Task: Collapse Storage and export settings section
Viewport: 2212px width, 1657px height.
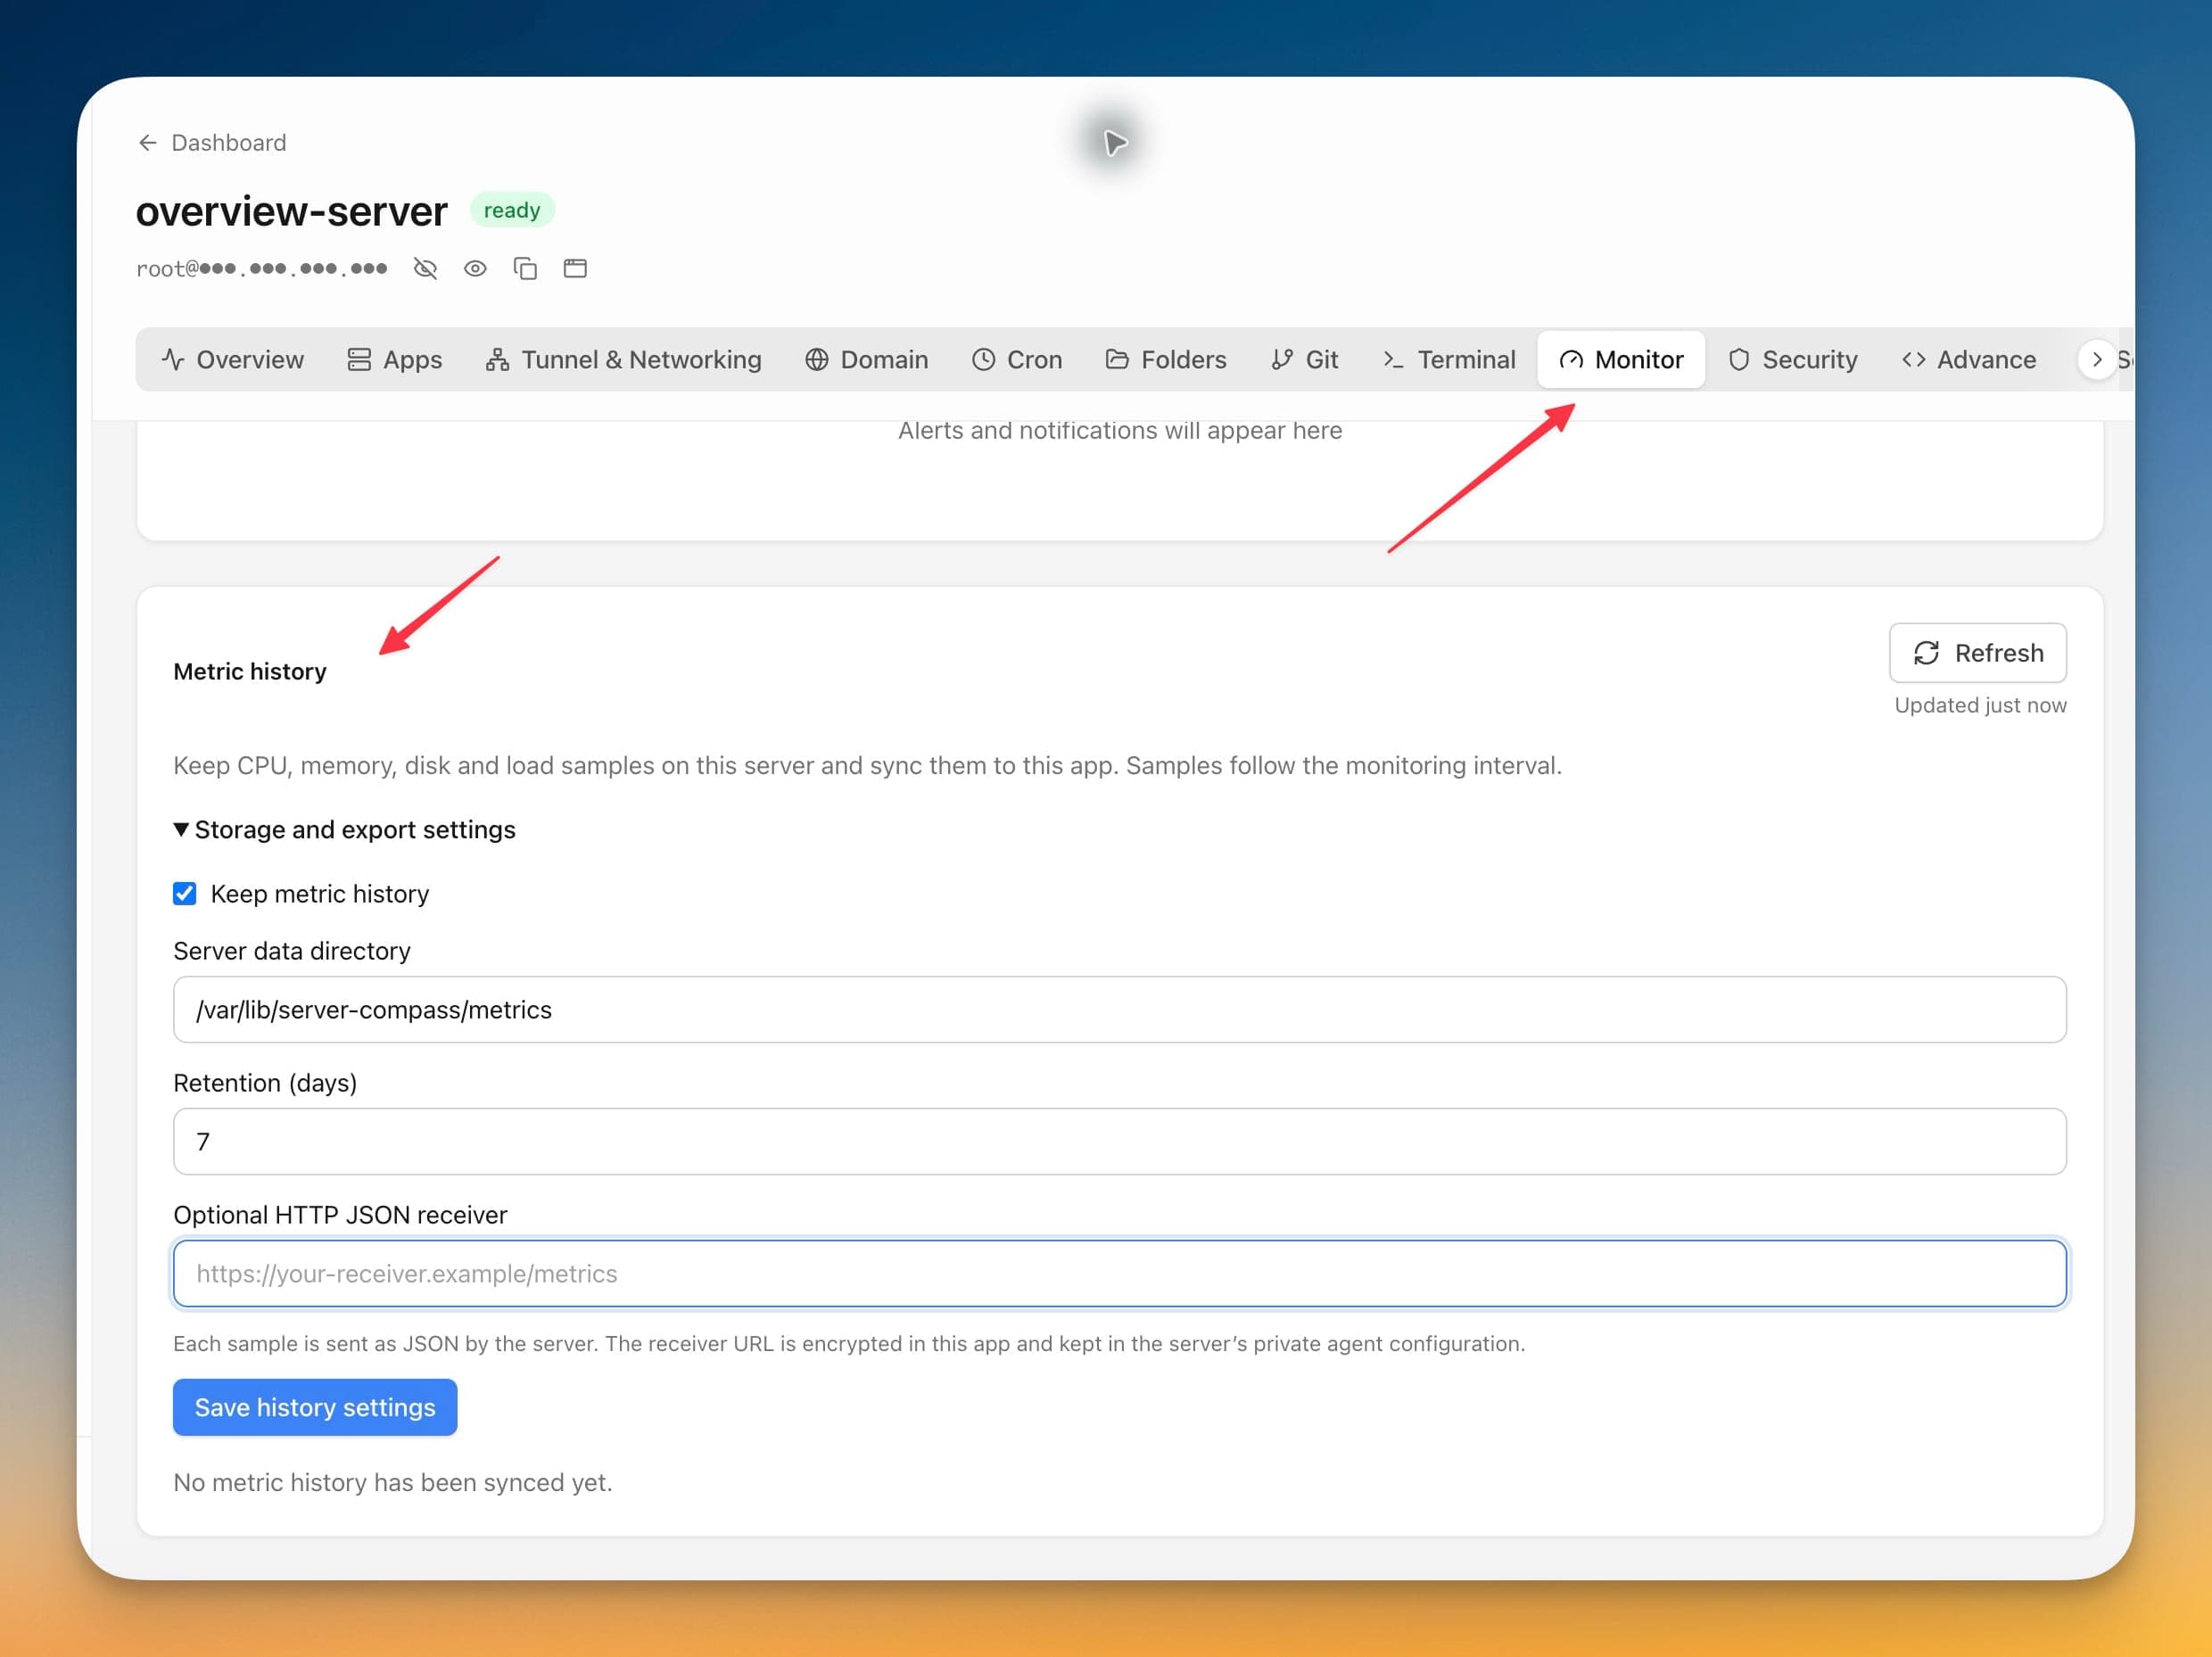Action: [344, 830]
